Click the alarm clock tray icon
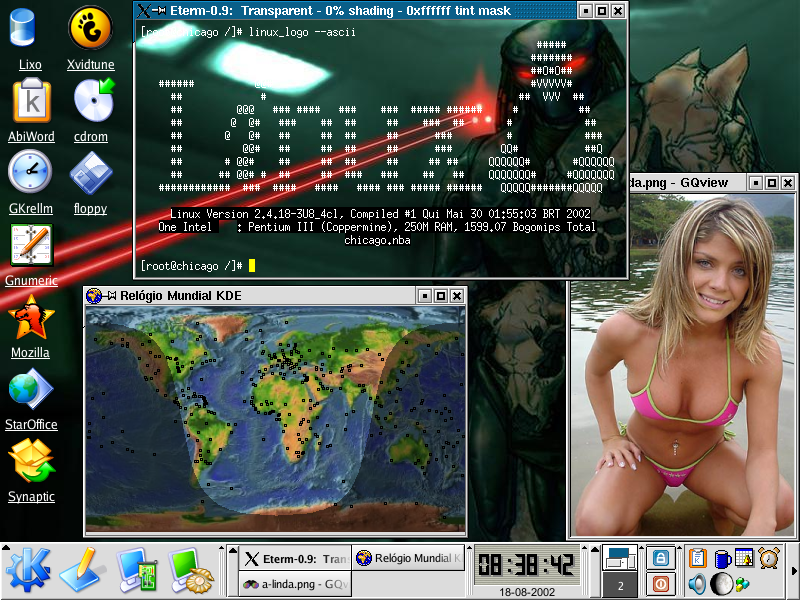The height and width of the screenshot is (600, 800). [769, 558]
